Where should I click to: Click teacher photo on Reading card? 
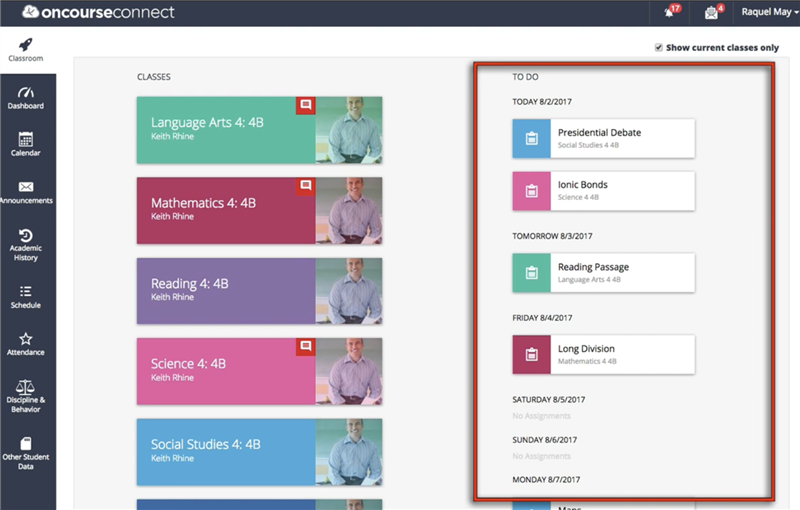click(349, 291)
